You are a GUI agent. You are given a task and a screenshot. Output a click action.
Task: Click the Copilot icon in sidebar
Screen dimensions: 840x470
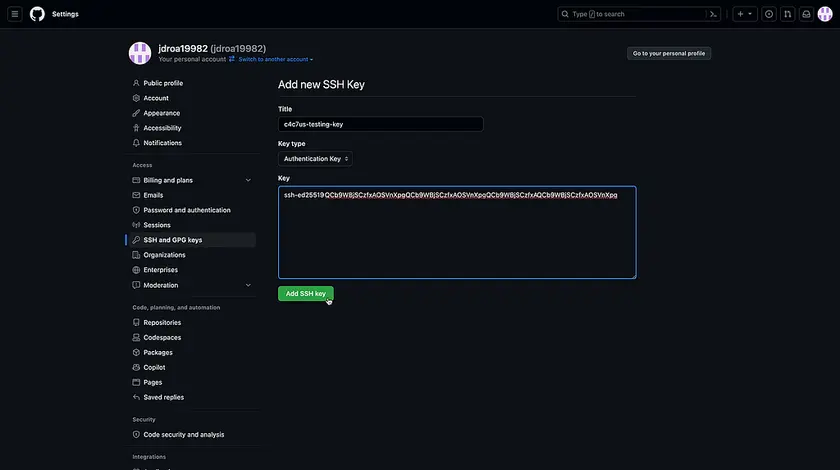(136, 368)
